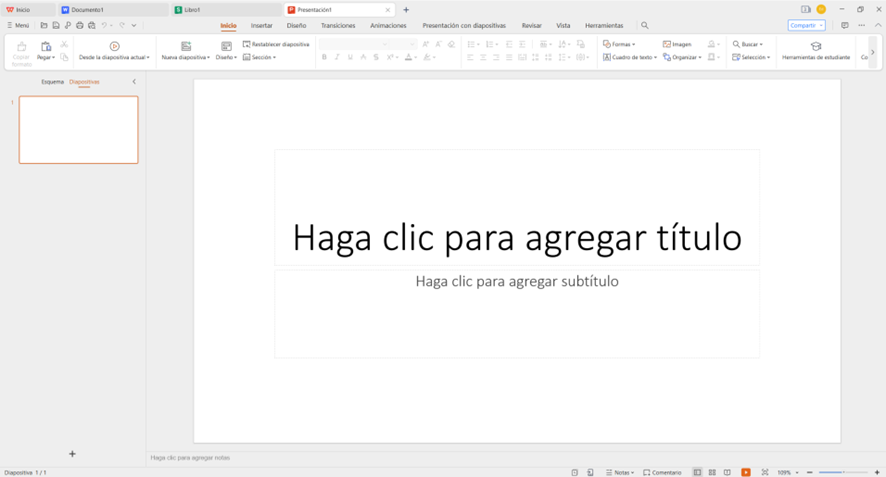Click the search magnifier icon beside Herramientas
This screenshot has width=886, height=477.
[x=645, y=25]
